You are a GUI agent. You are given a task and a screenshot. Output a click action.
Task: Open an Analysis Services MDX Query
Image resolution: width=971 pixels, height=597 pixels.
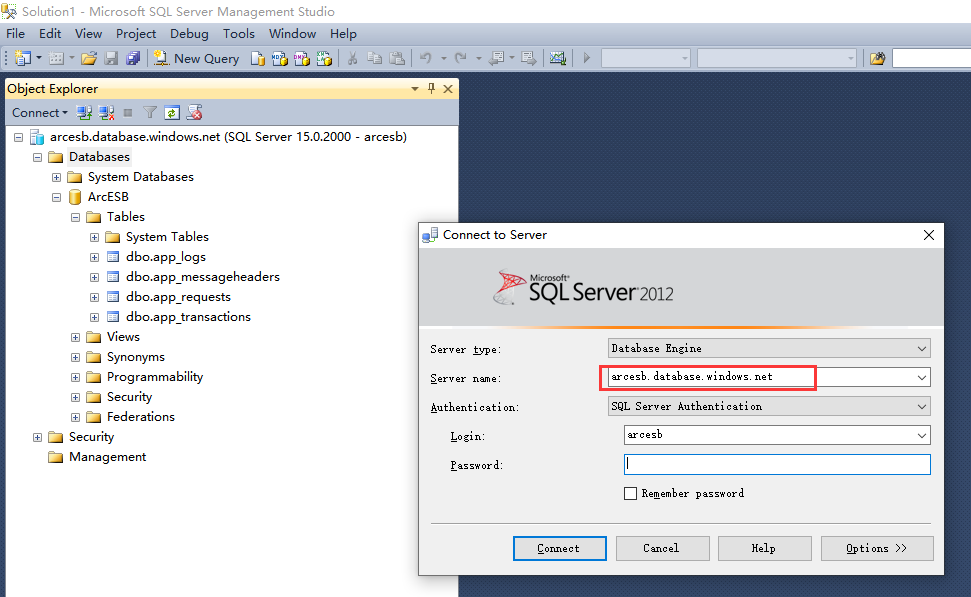coord(280,58)
